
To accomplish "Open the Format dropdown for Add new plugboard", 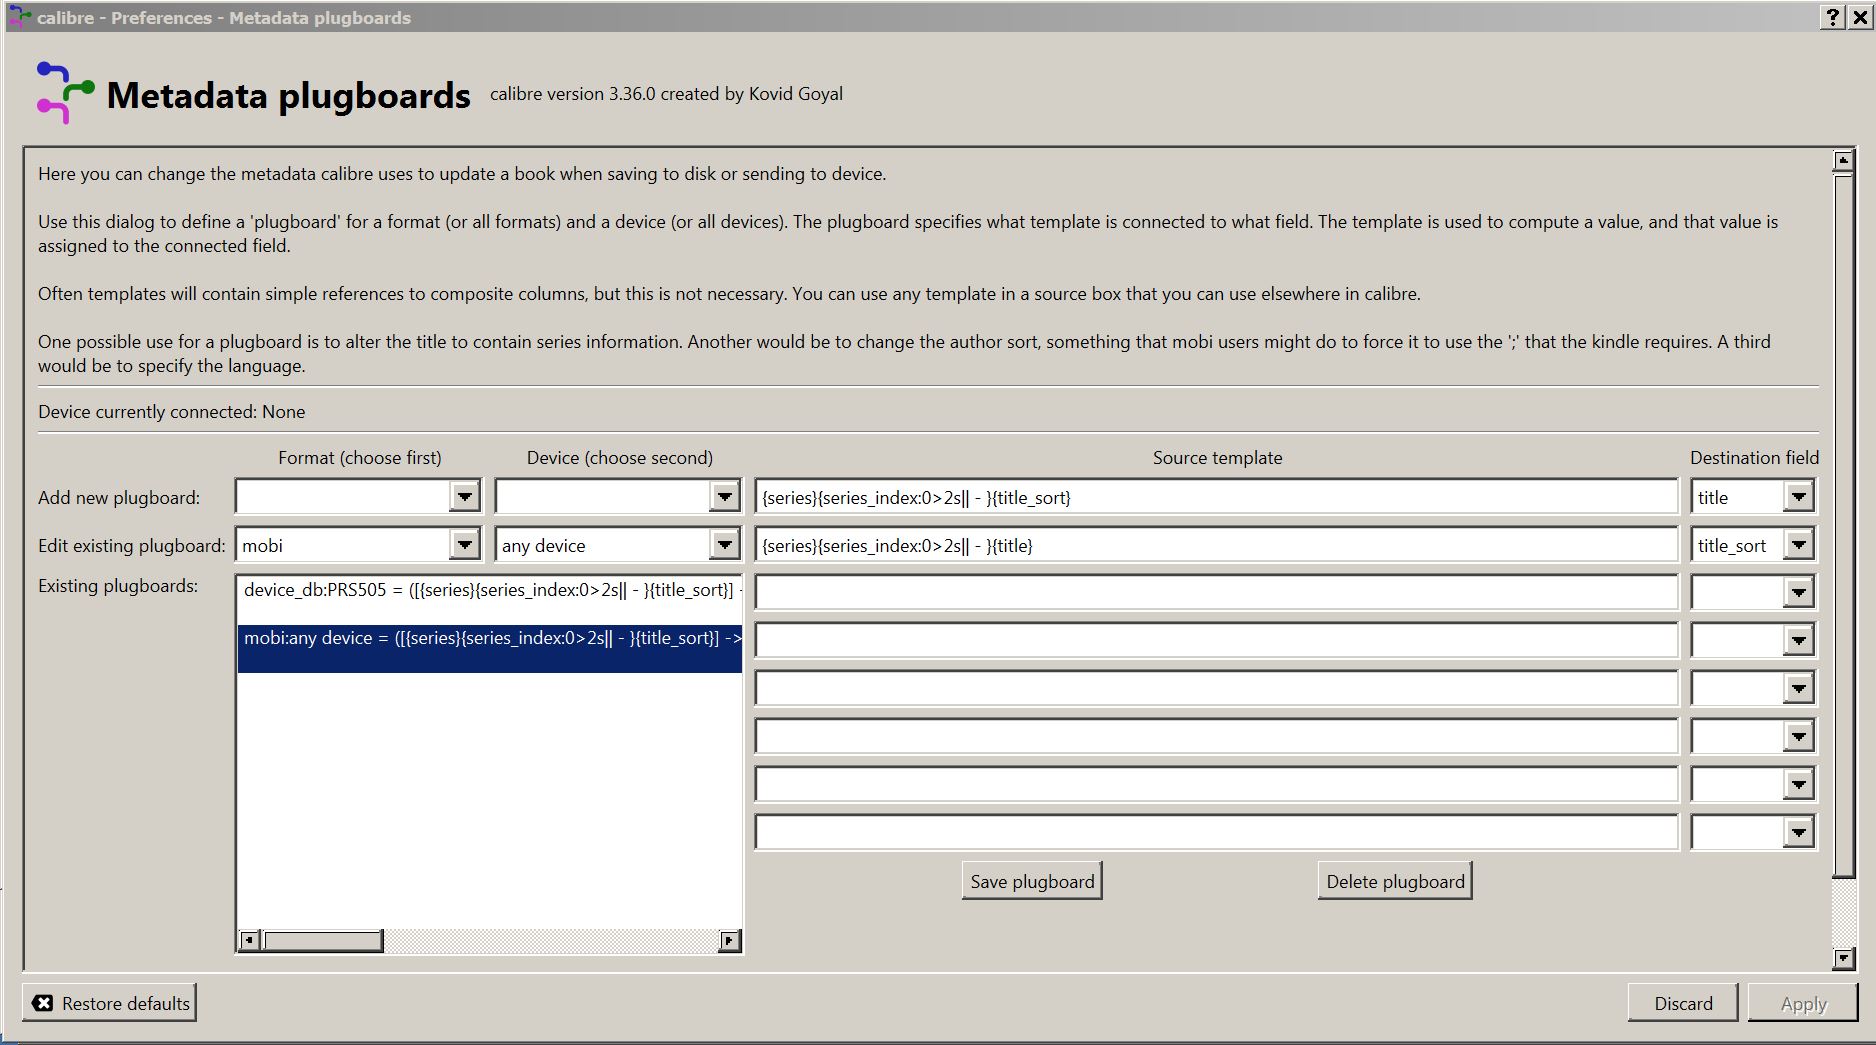I will coord(464,497).
